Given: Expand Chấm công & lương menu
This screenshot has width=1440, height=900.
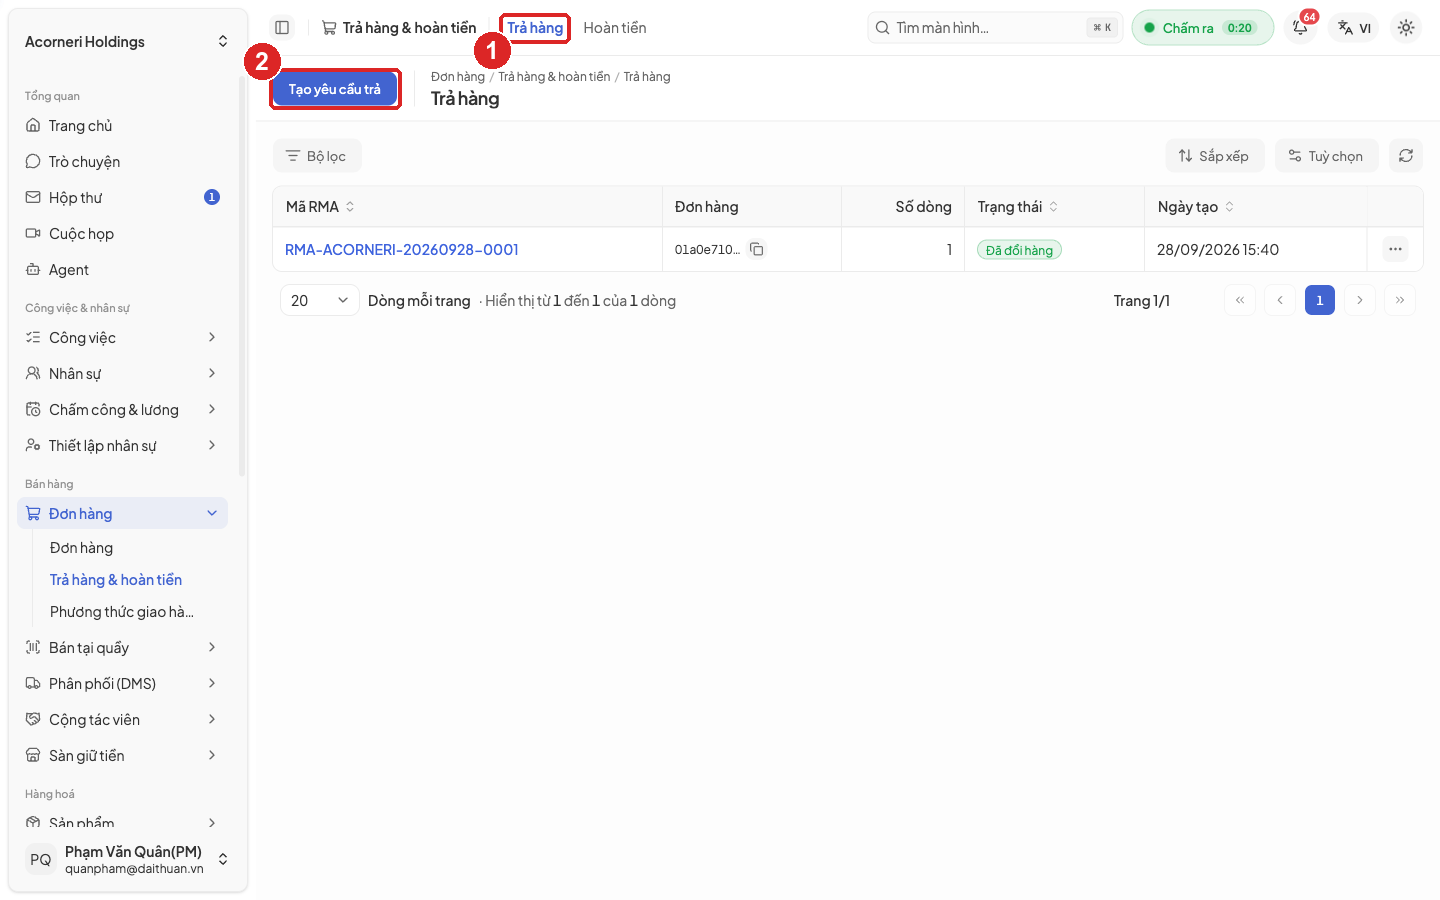Looking at the screenshot, I should 123,410.
